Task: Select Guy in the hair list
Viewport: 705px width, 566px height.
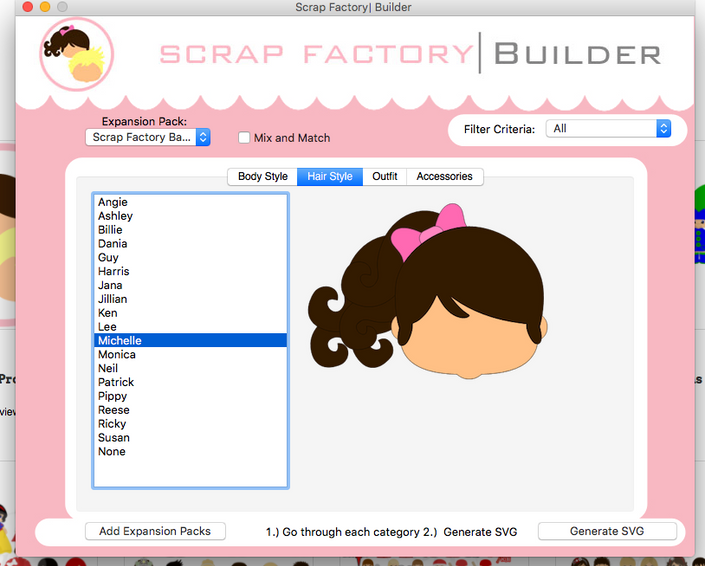Action: pos(190,258)
